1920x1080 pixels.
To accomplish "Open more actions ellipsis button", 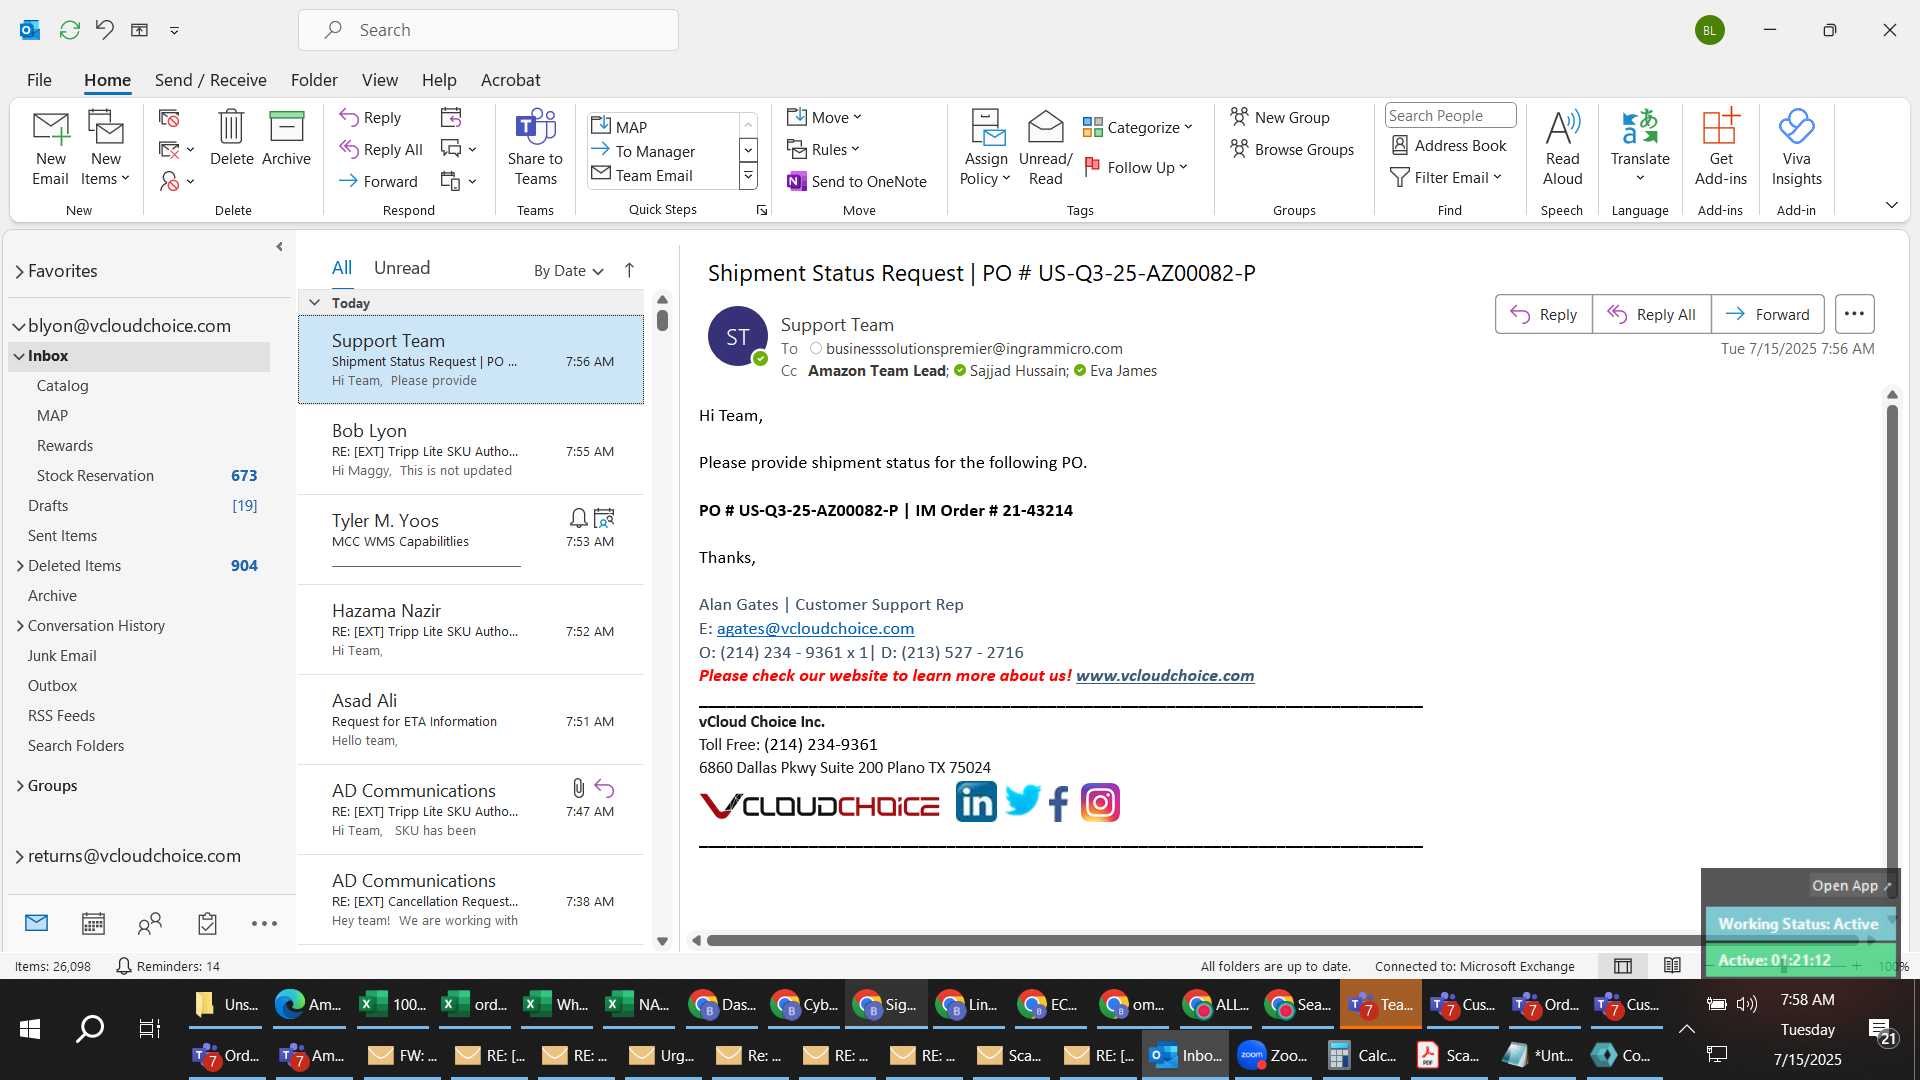I will (x=1854, y=314).
